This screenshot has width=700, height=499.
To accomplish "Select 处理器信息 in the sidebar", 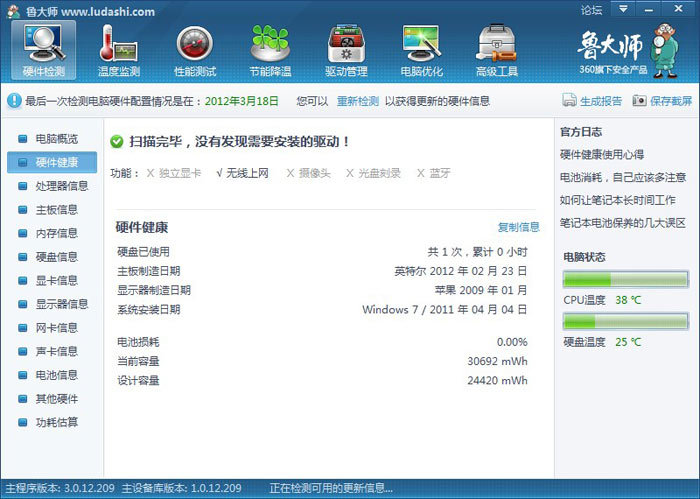I will 52,186.
